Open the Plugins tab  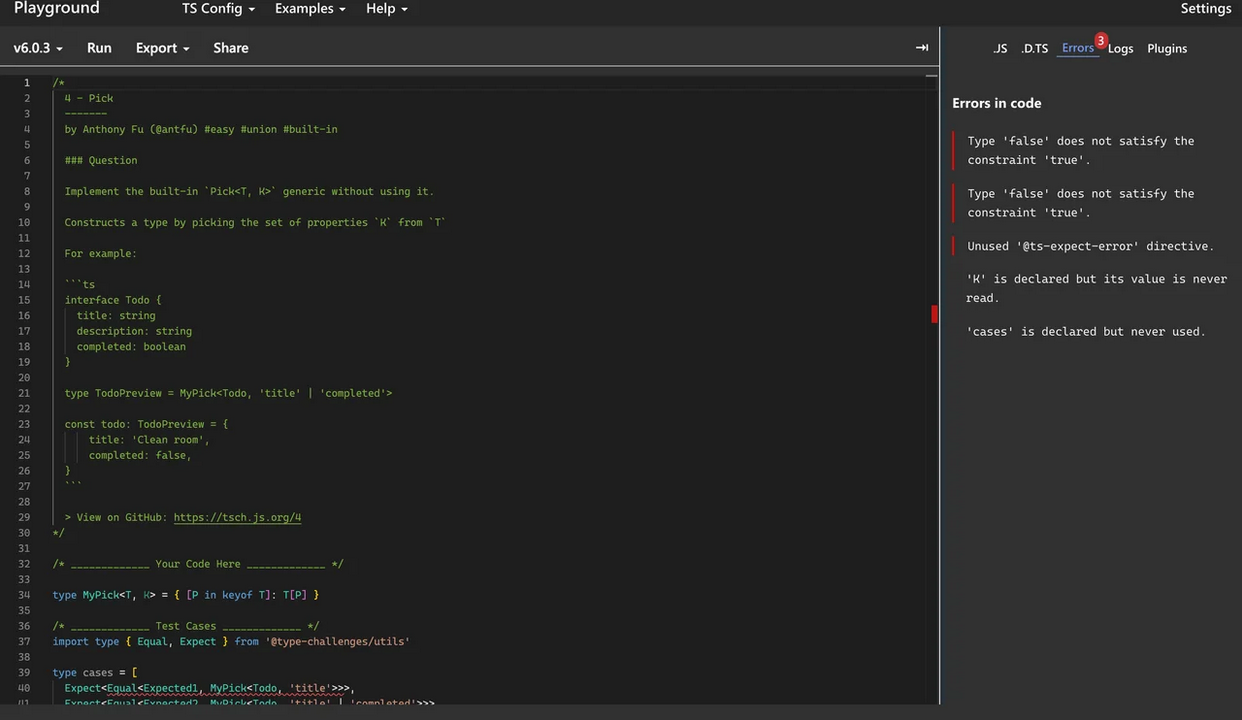[1167, 48]
